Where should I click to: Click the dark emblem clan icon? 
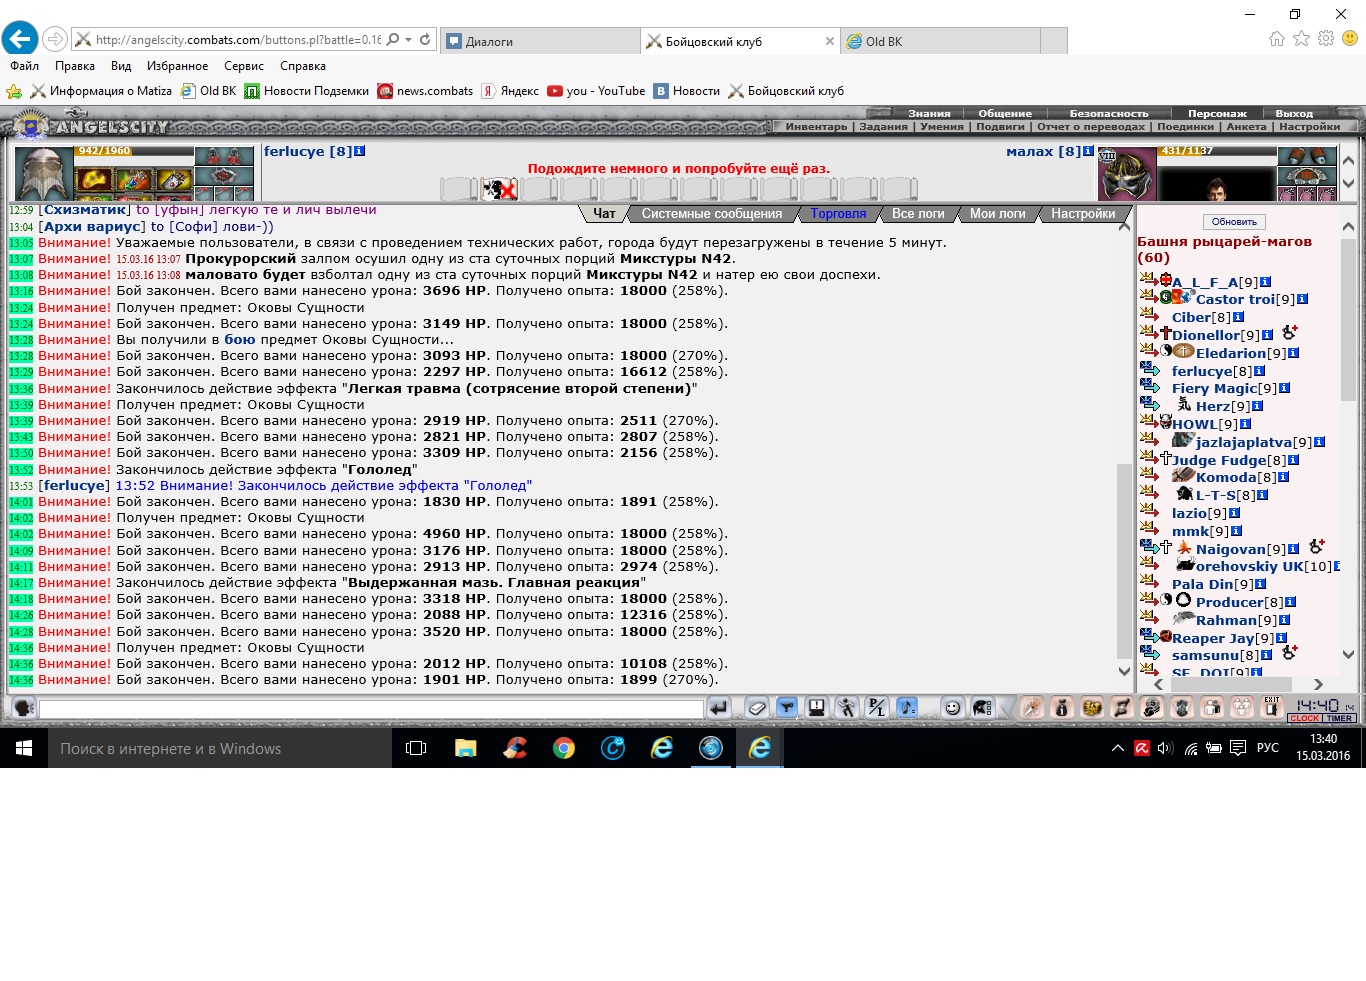pos(1182,708)
